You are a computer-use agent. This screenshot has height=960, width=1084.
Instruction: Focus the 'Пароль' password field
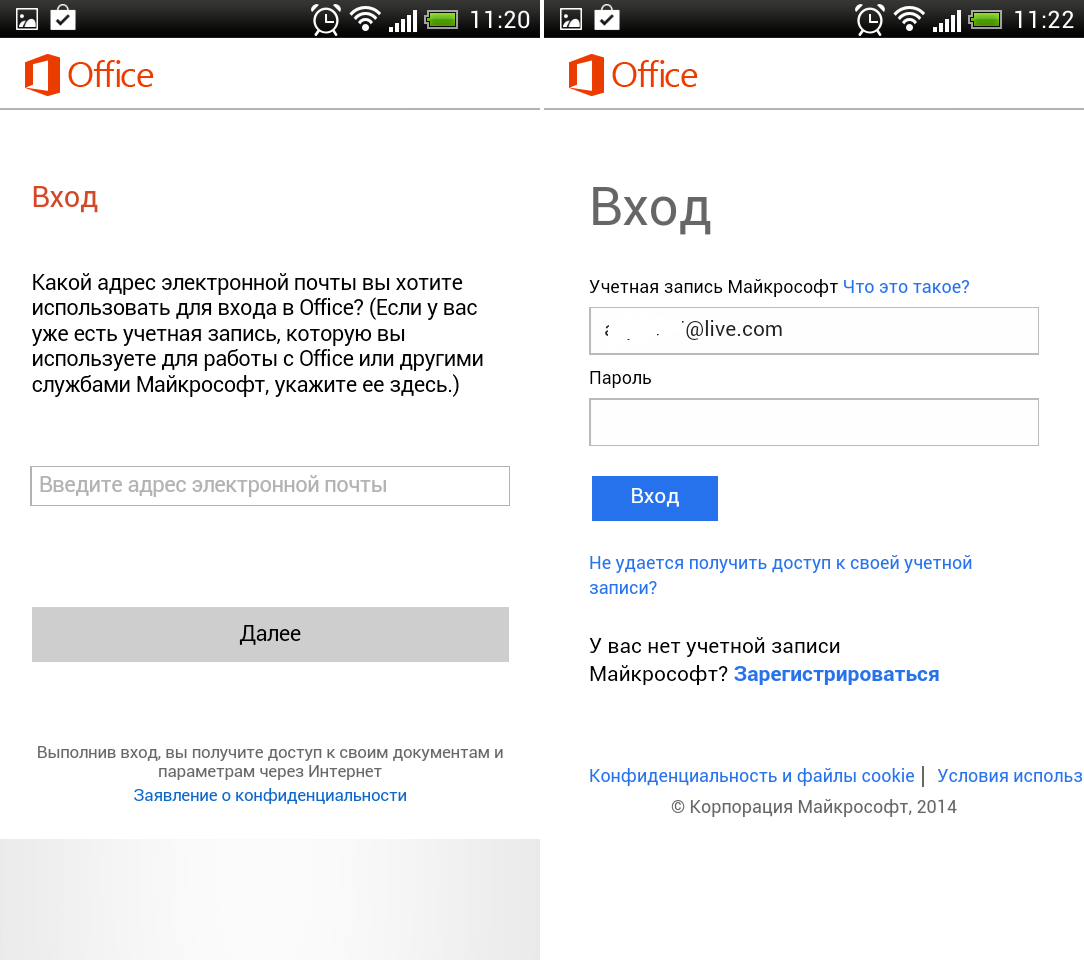814,422
